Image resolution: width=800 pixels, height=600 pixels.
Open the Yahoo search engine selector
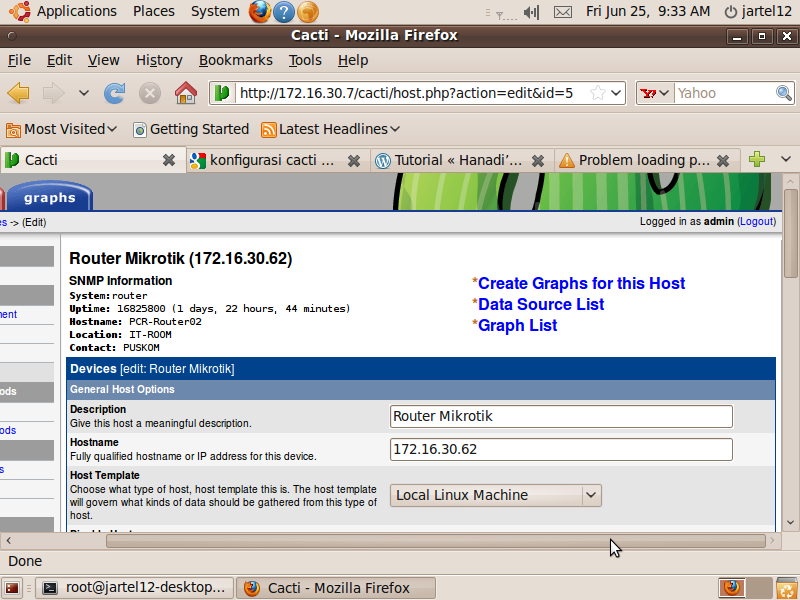point(655,93)
